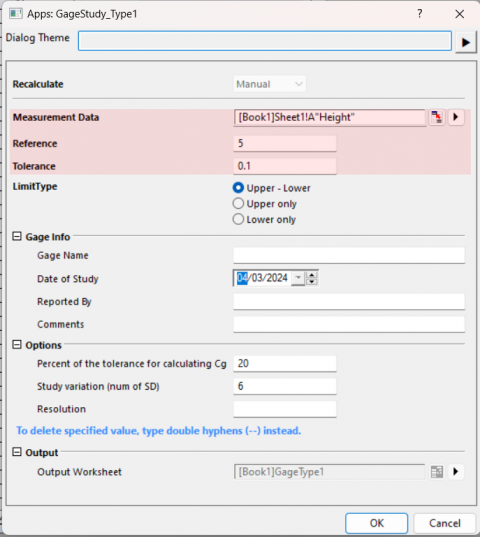Viewport: 480px width, 537px height.
Task: Click the help question mark in title bar
Action: (x=420, y=14)
